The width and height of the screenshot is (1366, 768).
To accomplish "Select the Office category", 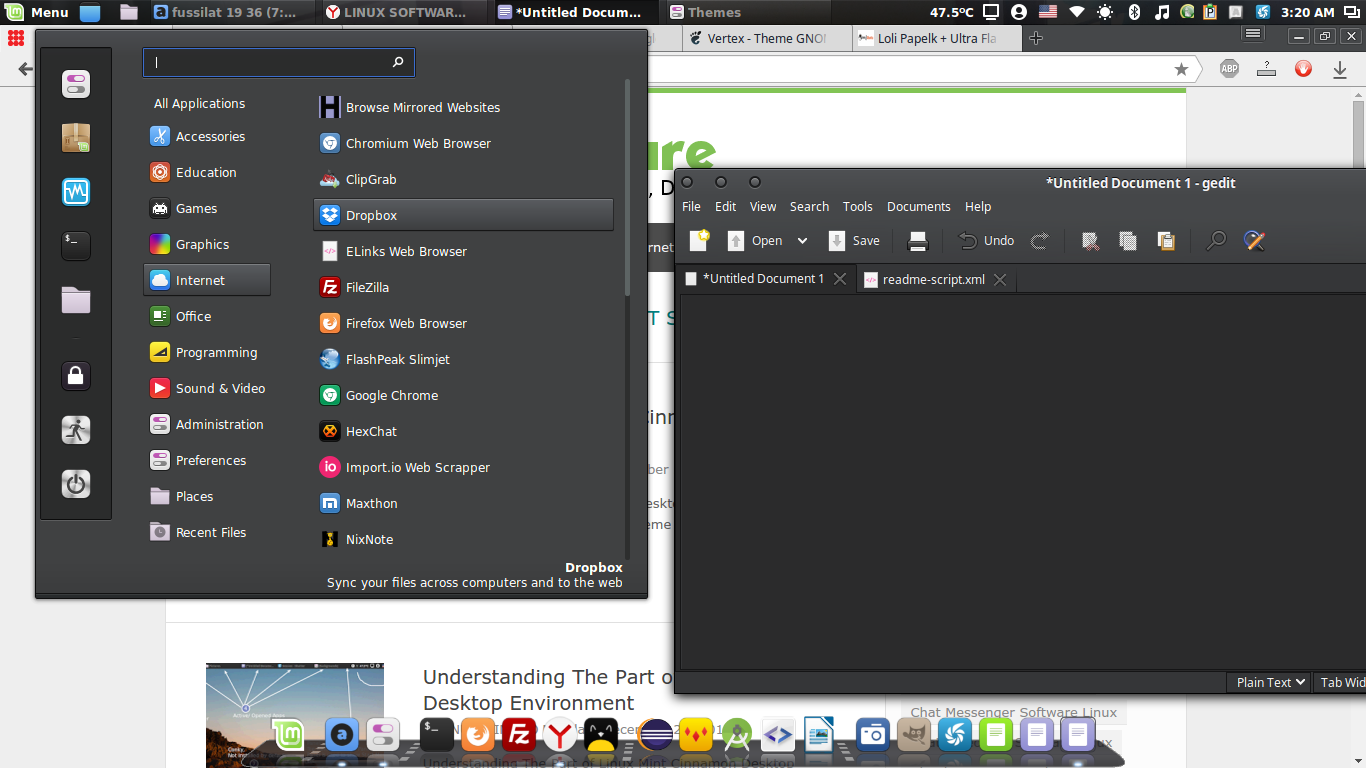I will [207, 316].
